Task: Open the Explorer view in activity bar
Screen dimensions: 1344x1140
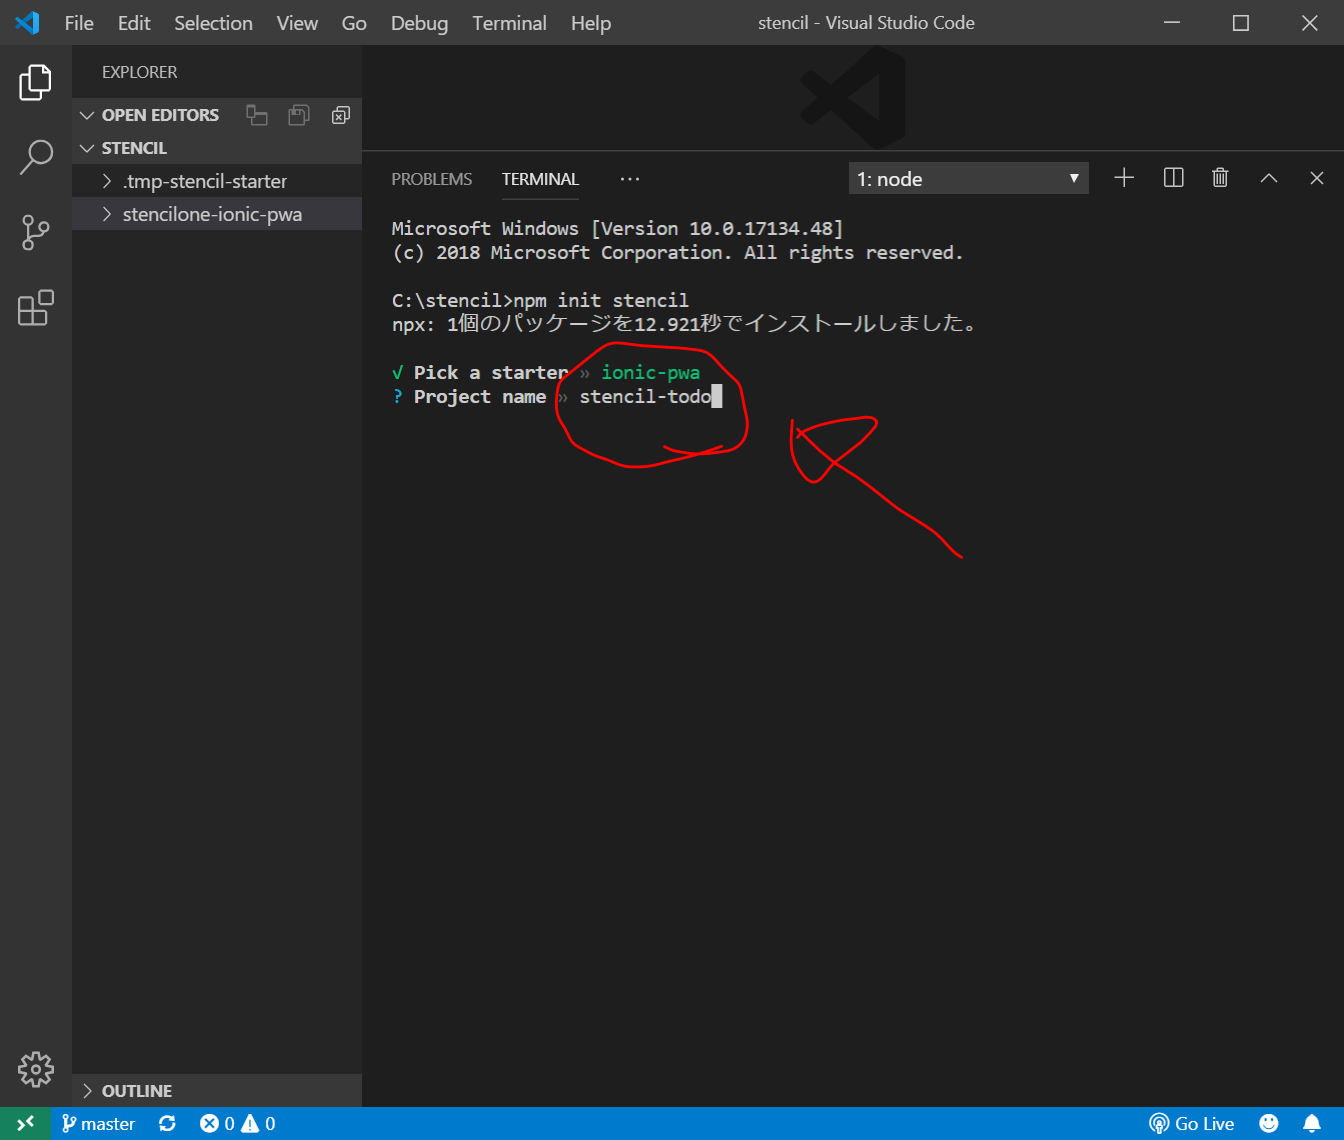Action: click(x=35, y=82)
